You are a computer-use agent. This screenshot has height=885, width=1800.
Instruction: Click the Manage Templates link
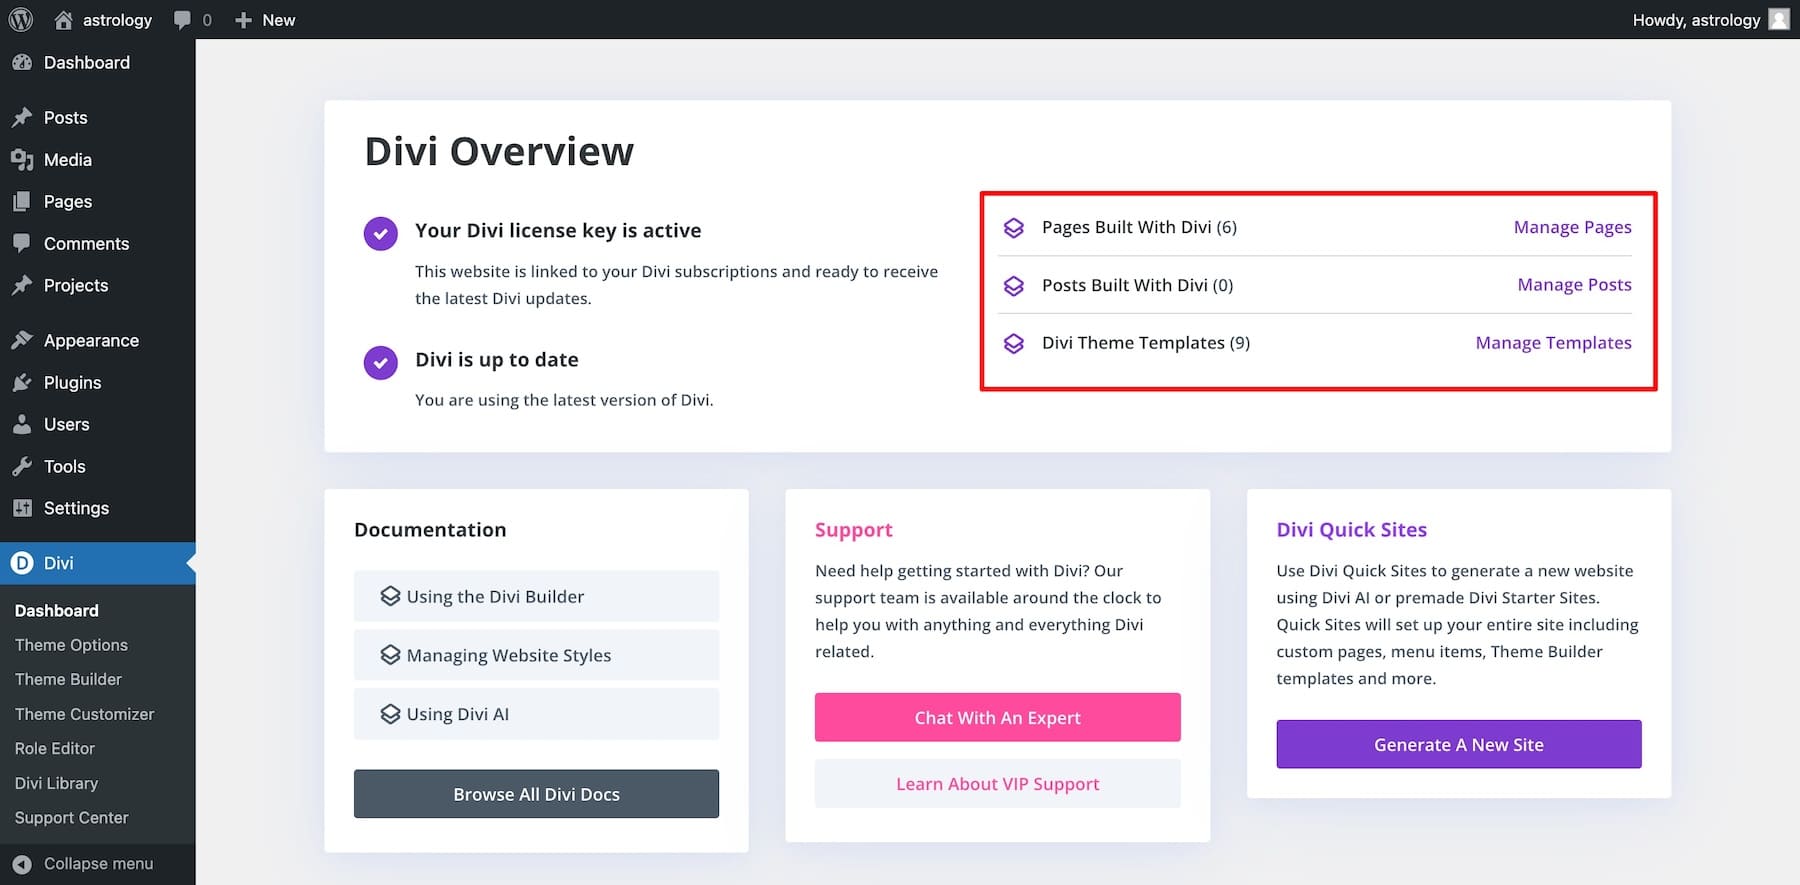click(x=1553, y=343)
